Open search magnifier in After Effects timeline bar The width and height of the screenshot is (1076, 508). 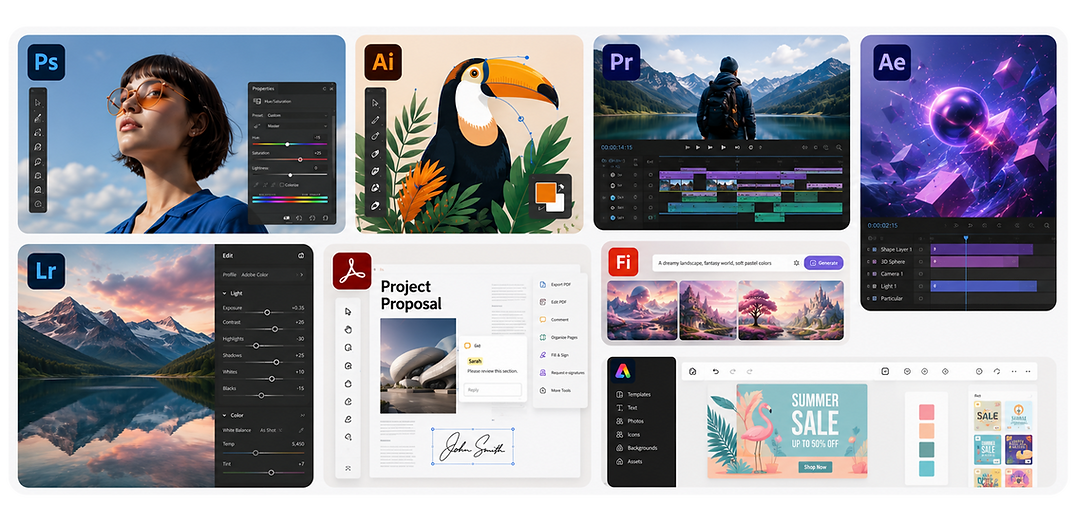[1046, 225]
